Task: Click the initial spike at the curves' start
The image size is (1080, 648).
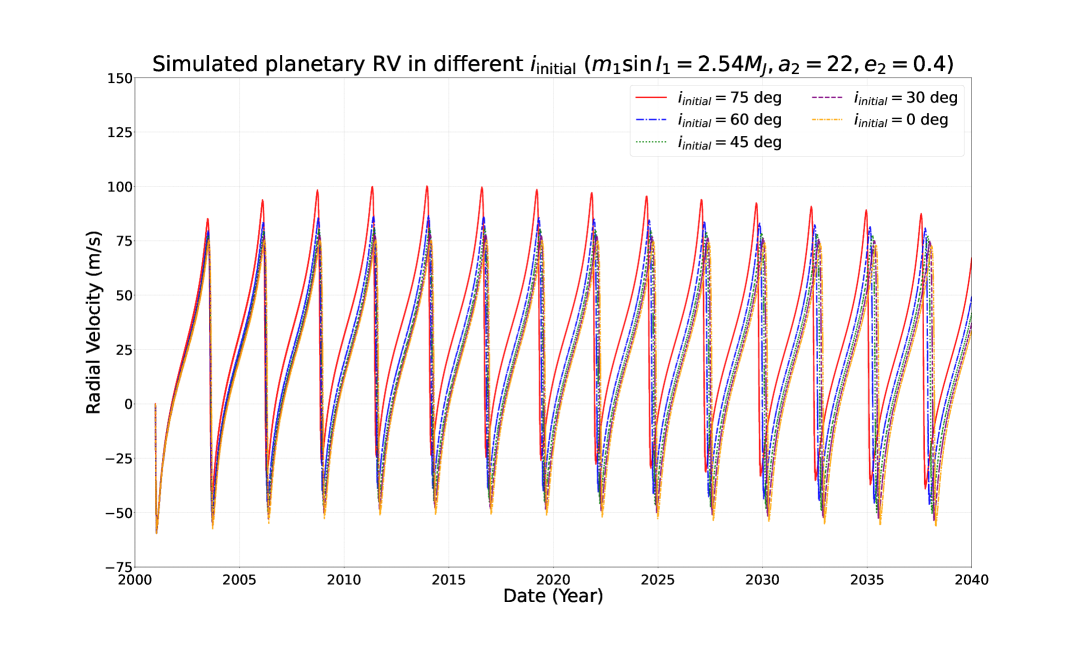Action: click(x=155, y=404)
